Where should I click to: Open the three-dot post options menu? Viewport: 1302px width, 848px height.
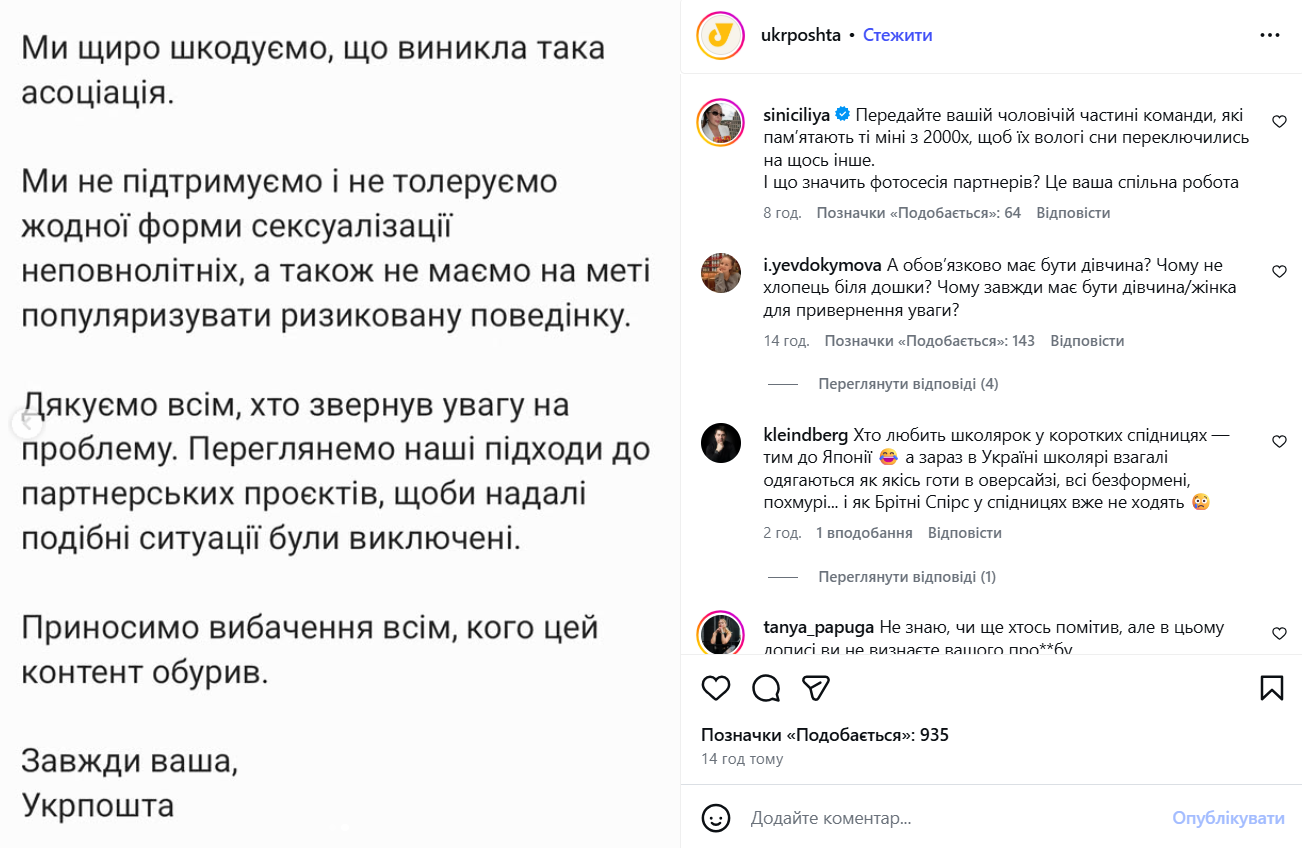coord(1270,35)
